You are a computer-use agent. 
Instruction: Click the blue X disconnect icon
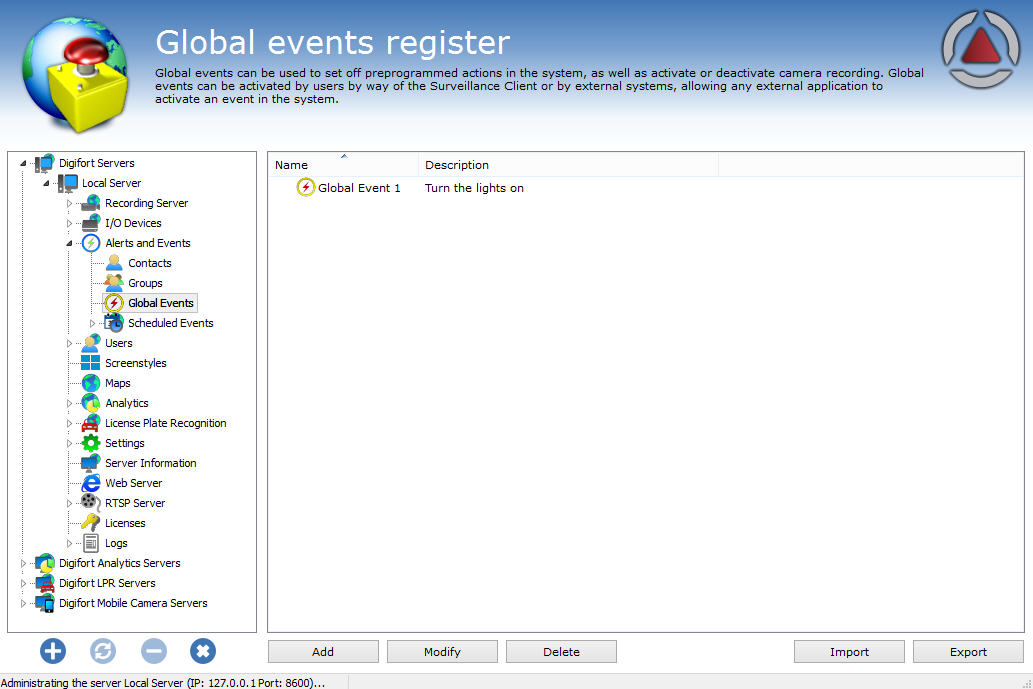[203, 652]
